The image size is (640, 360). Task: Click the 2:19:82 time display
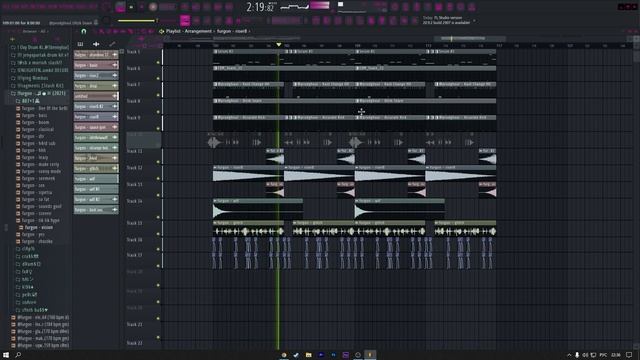(x=260, y=7)
